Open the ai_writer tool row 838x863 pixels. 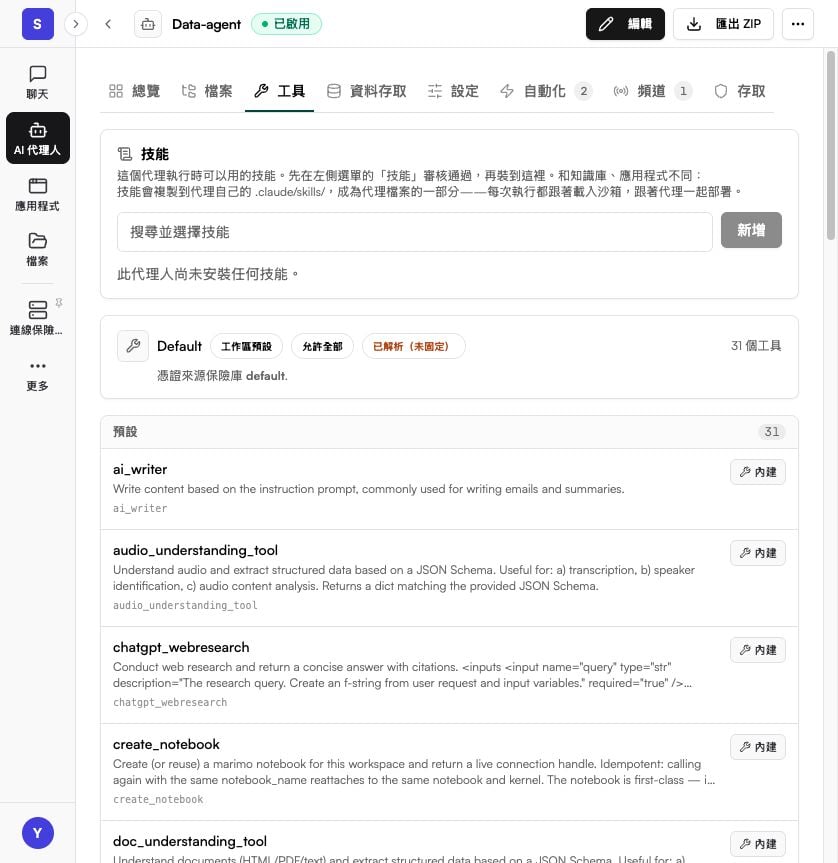pos(449,489)
